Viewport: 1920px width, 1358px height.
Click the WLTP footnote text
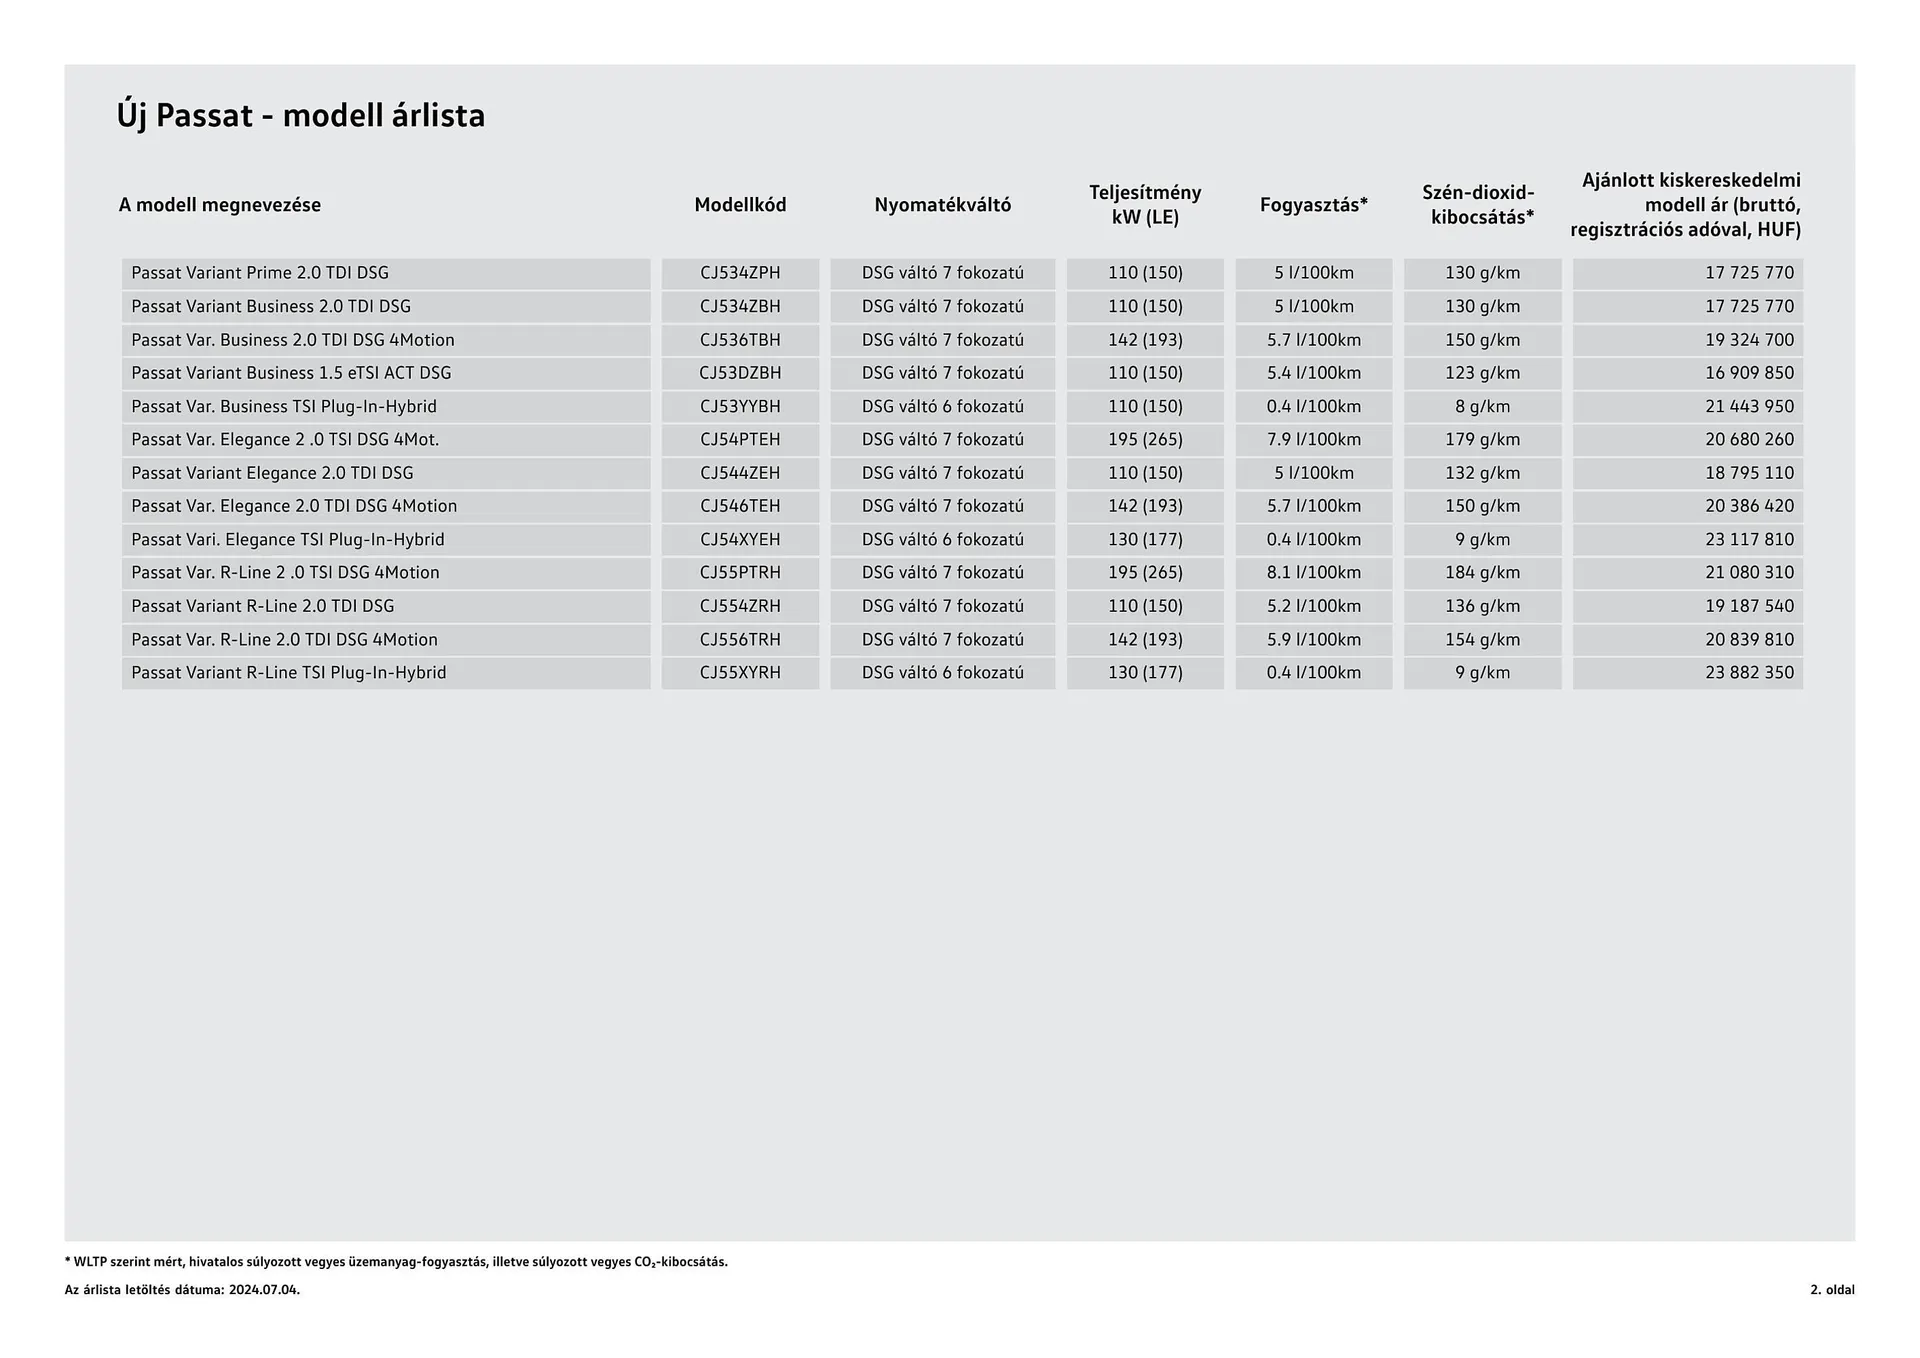(x=396, y=1262)
